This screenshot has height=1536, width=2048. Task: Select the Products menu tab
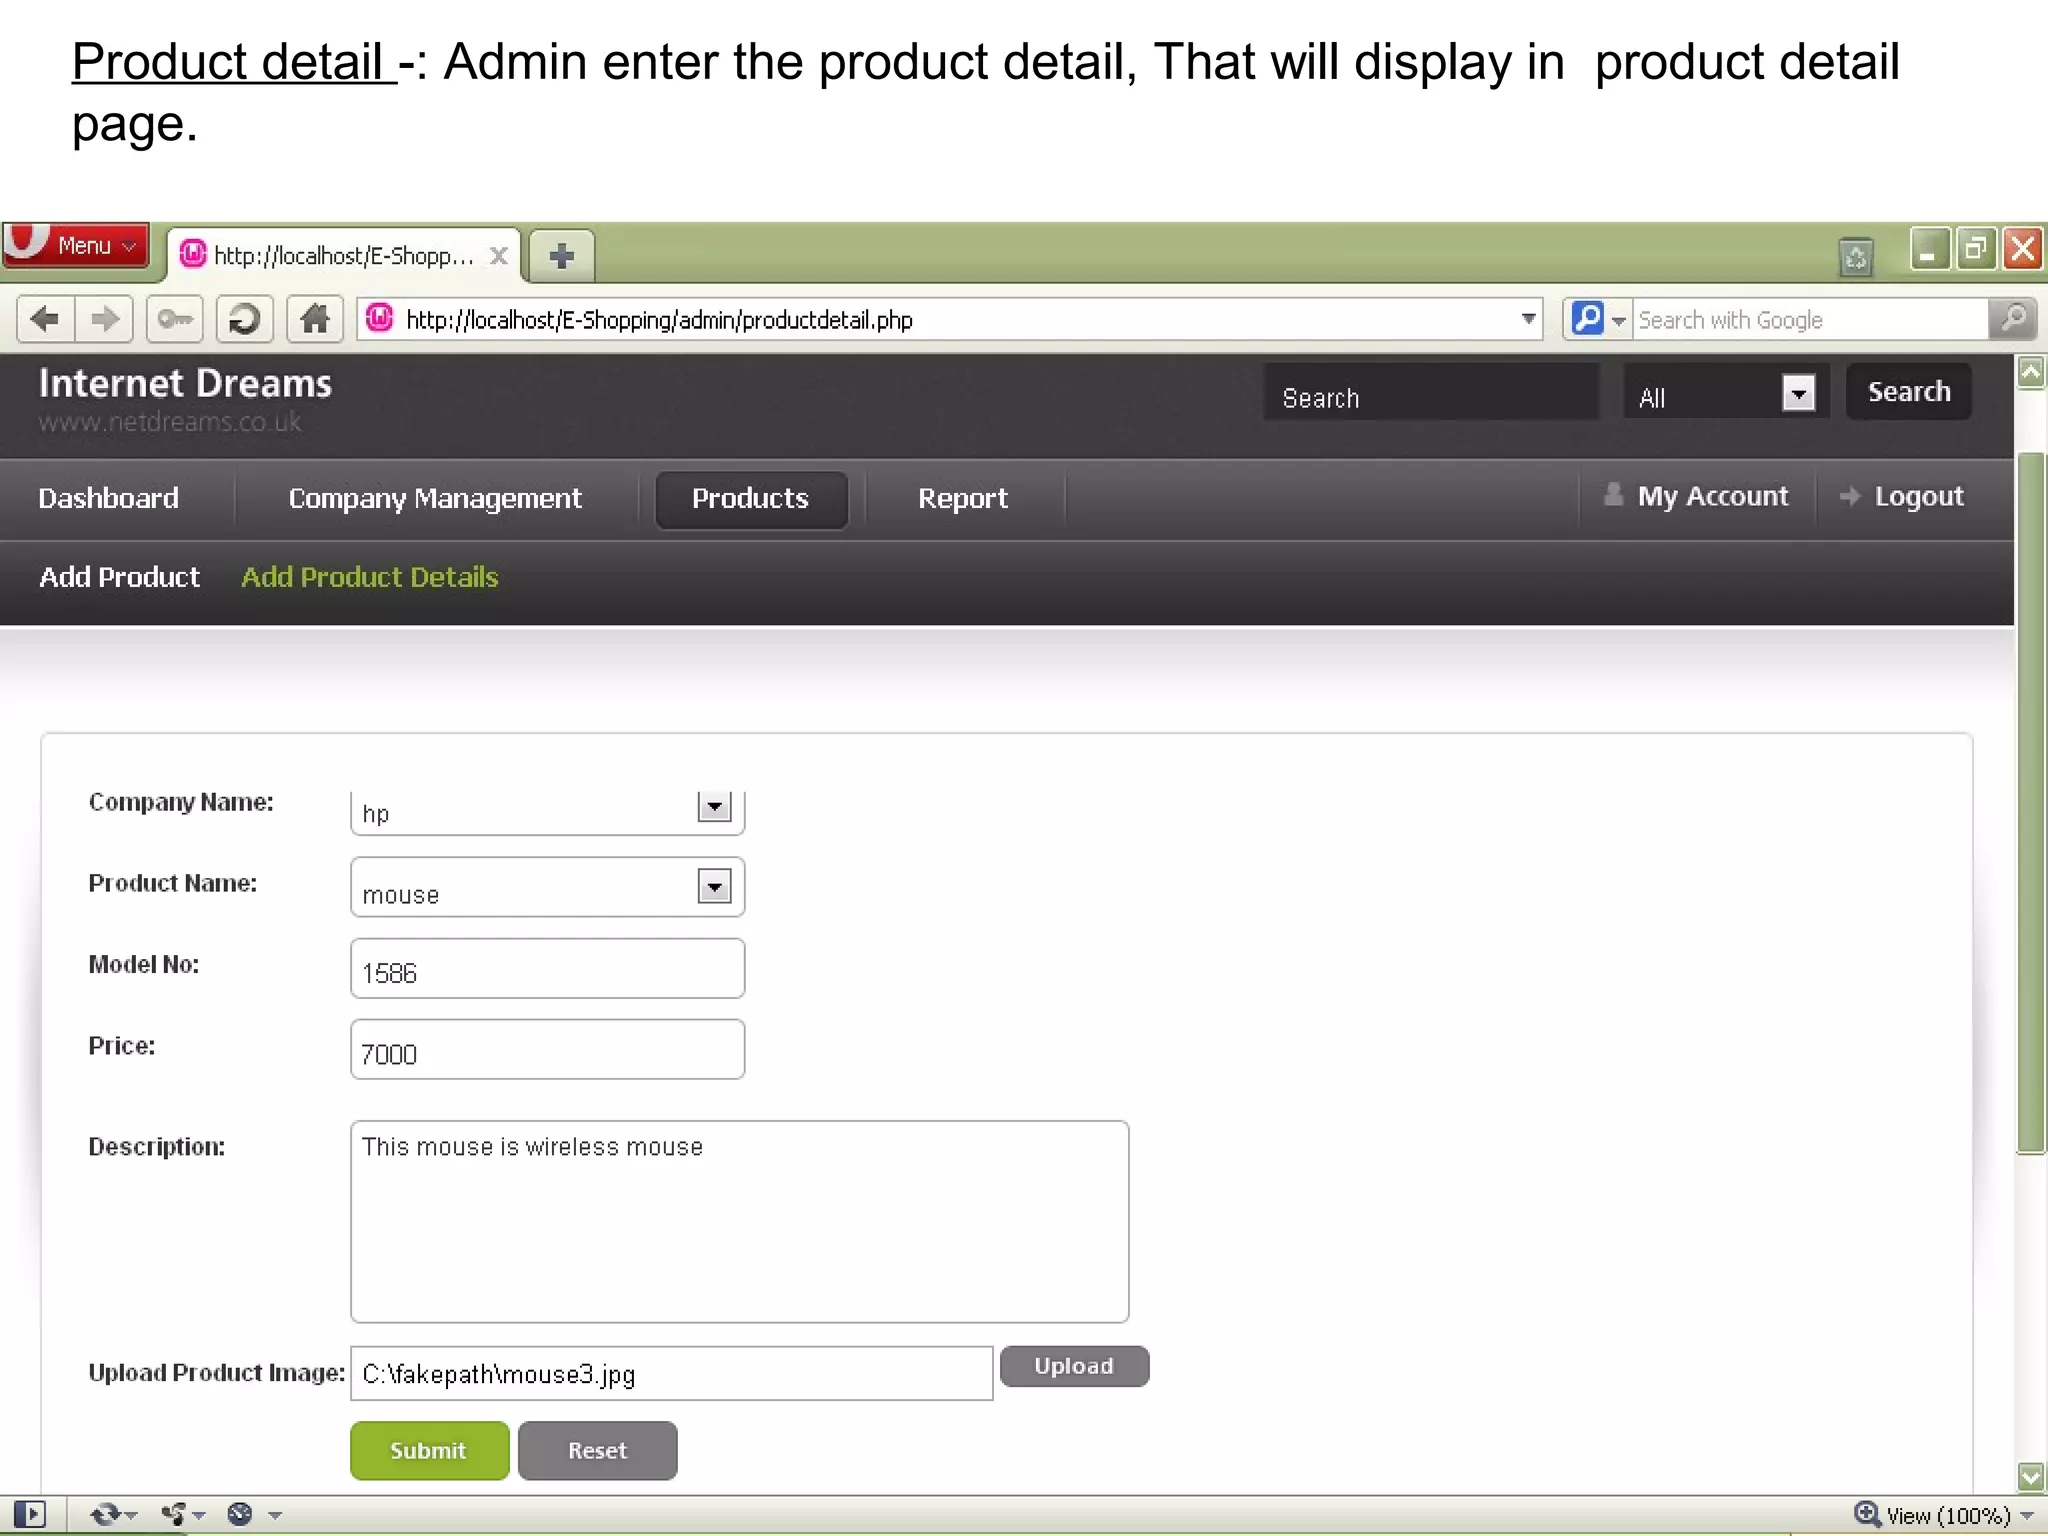751,499
